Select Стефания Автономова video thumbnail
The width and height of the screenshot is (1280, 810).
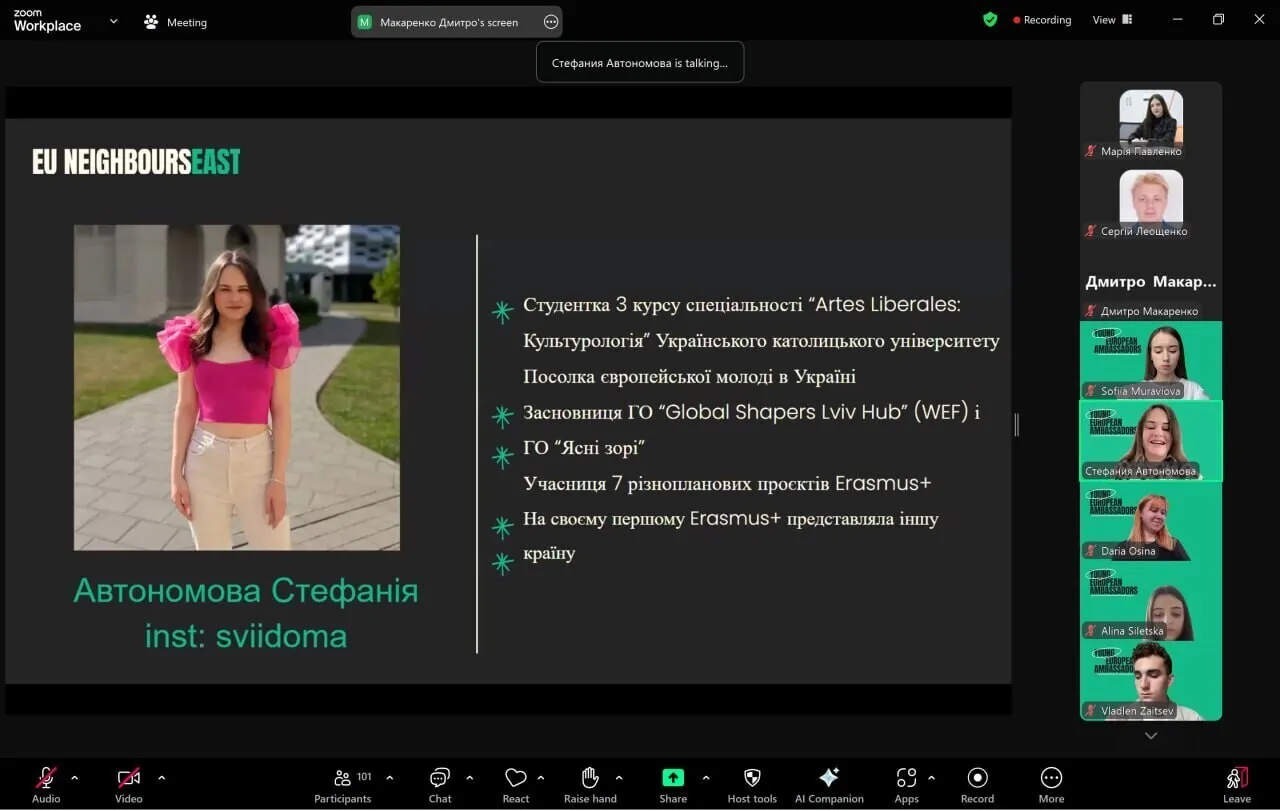1151,441
